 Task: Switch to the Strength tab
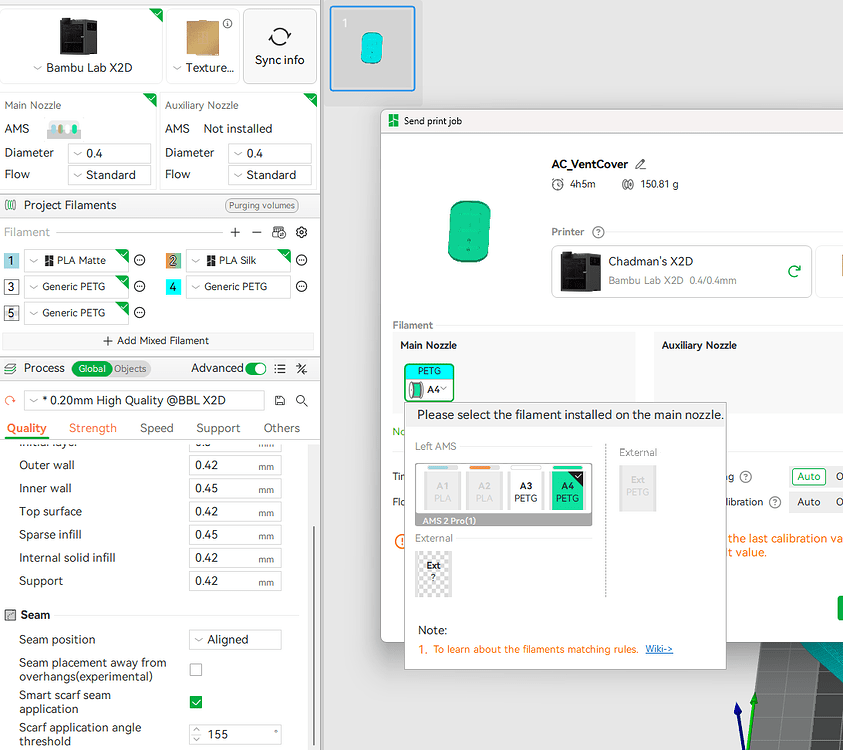[92, 428]
